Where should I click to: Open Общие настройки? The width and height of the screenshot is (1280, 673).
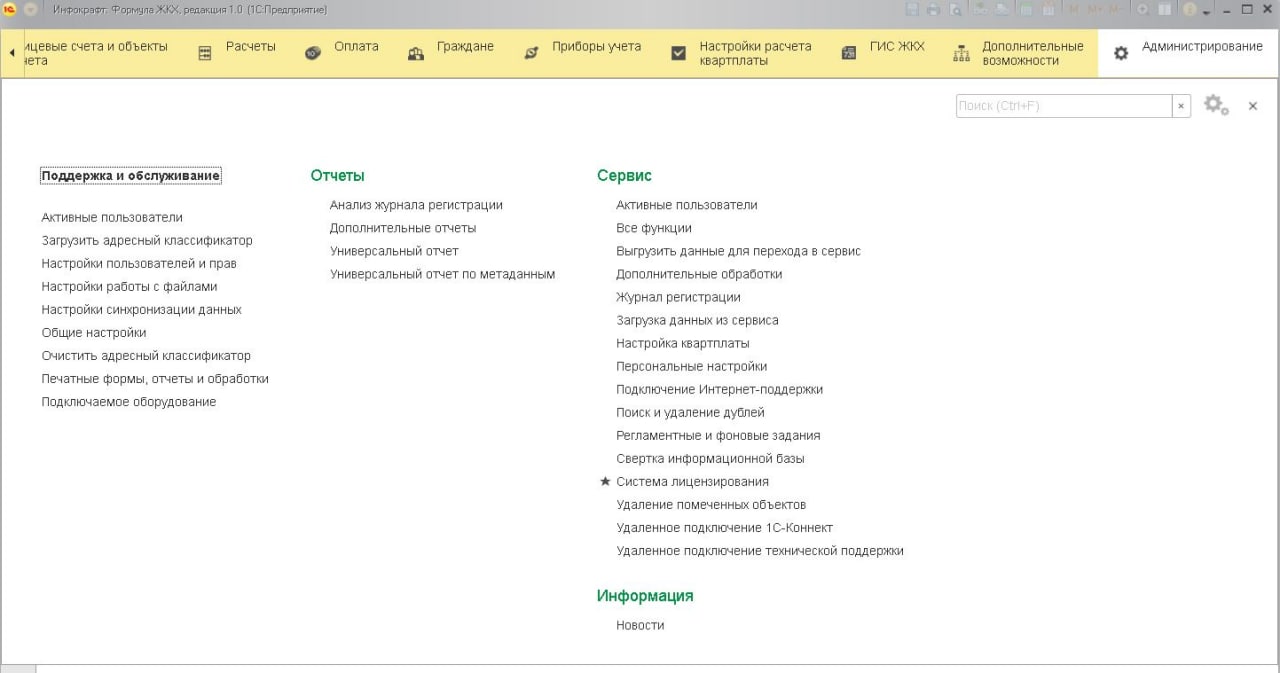tap(94, 332)
